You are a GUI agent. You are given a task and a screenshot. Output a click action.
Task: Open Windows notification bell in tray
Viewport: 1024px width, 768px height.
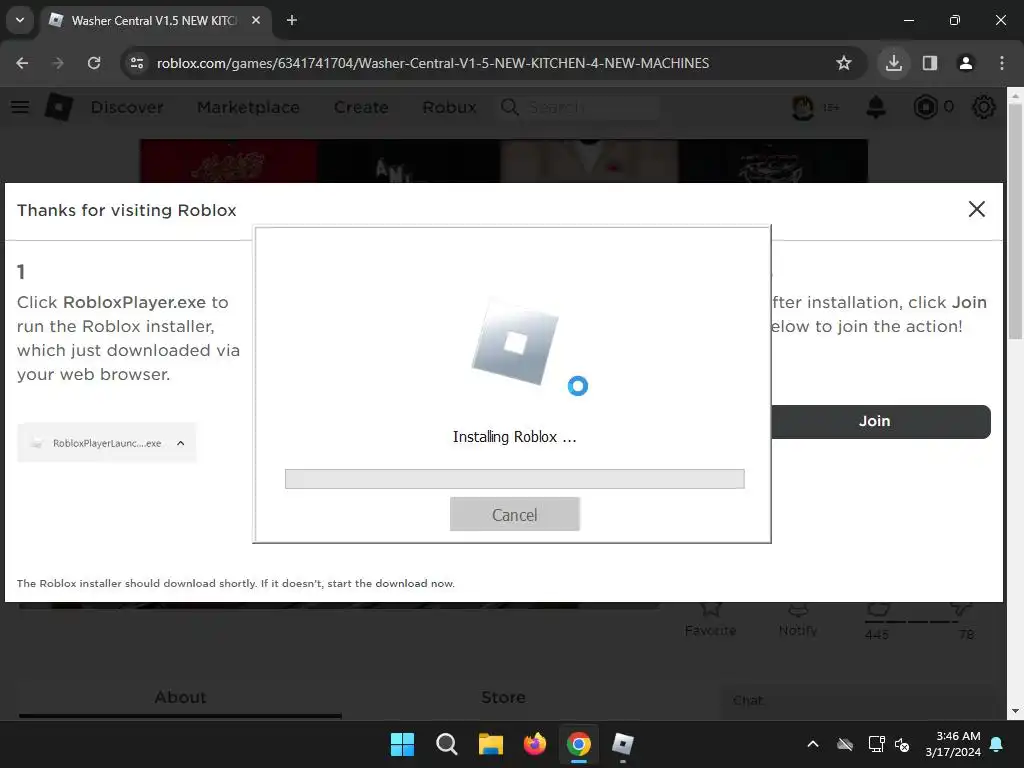click(997, 744)
